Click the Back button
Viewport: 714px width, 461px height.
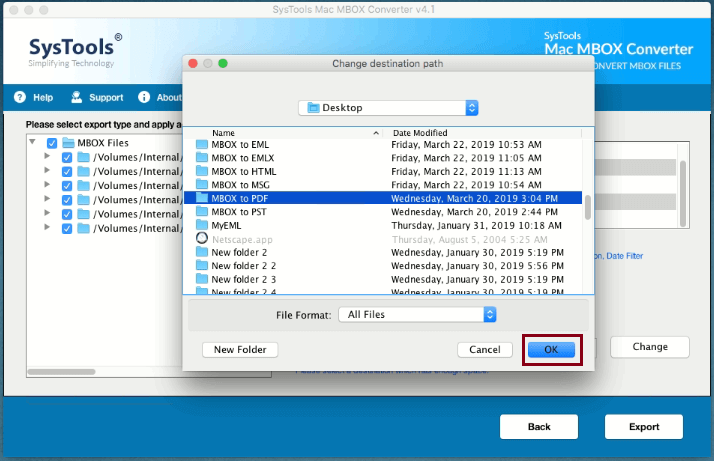click(x=539, y=426)
